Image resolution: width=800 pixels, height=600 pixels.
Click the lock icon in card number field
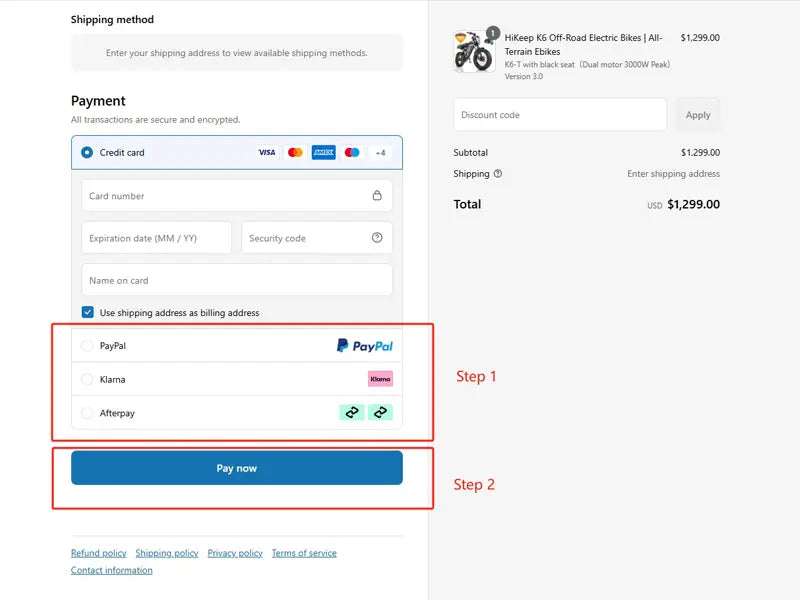click(377, 196)
